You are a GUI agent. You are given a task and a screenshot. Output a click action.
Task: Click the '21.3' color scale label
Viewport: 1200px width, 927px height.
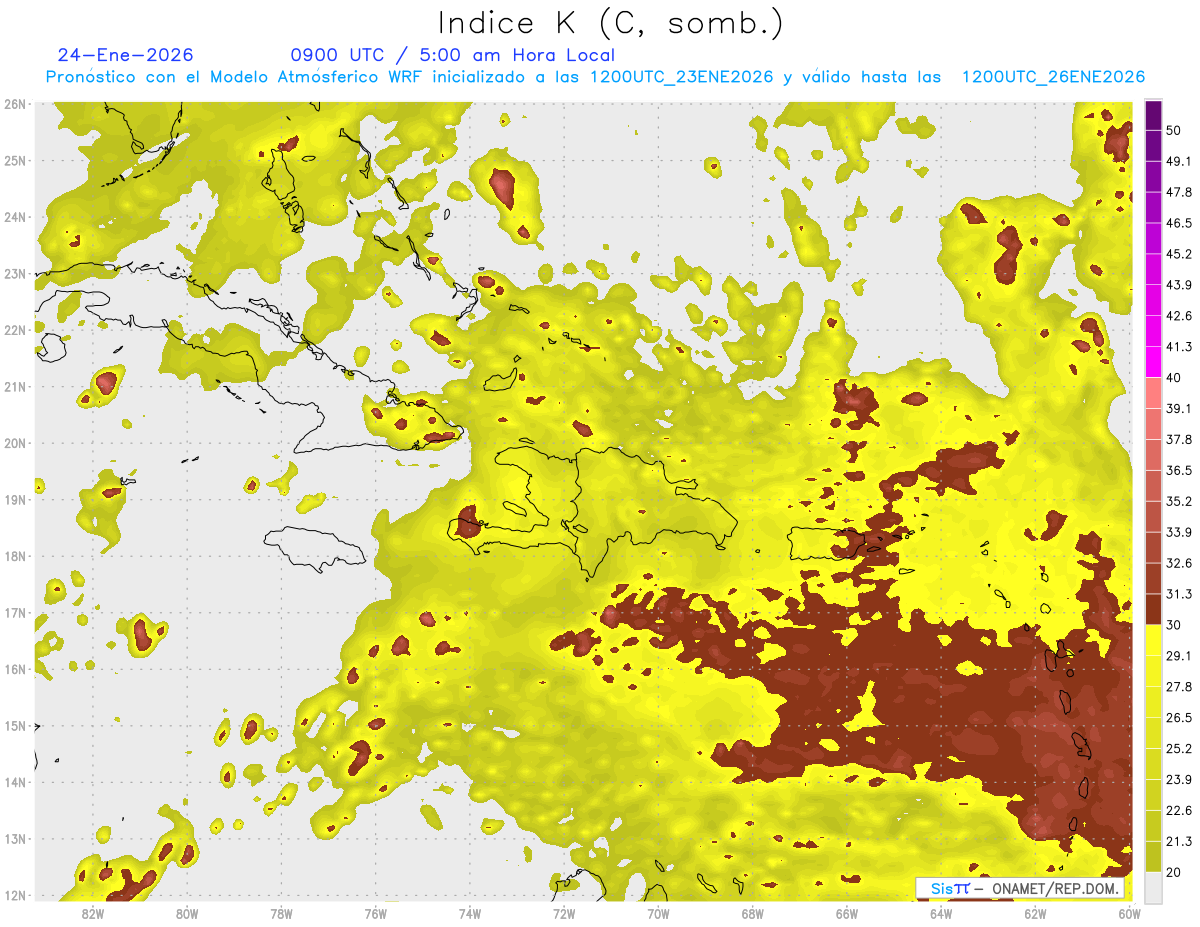pos(1179,842)
